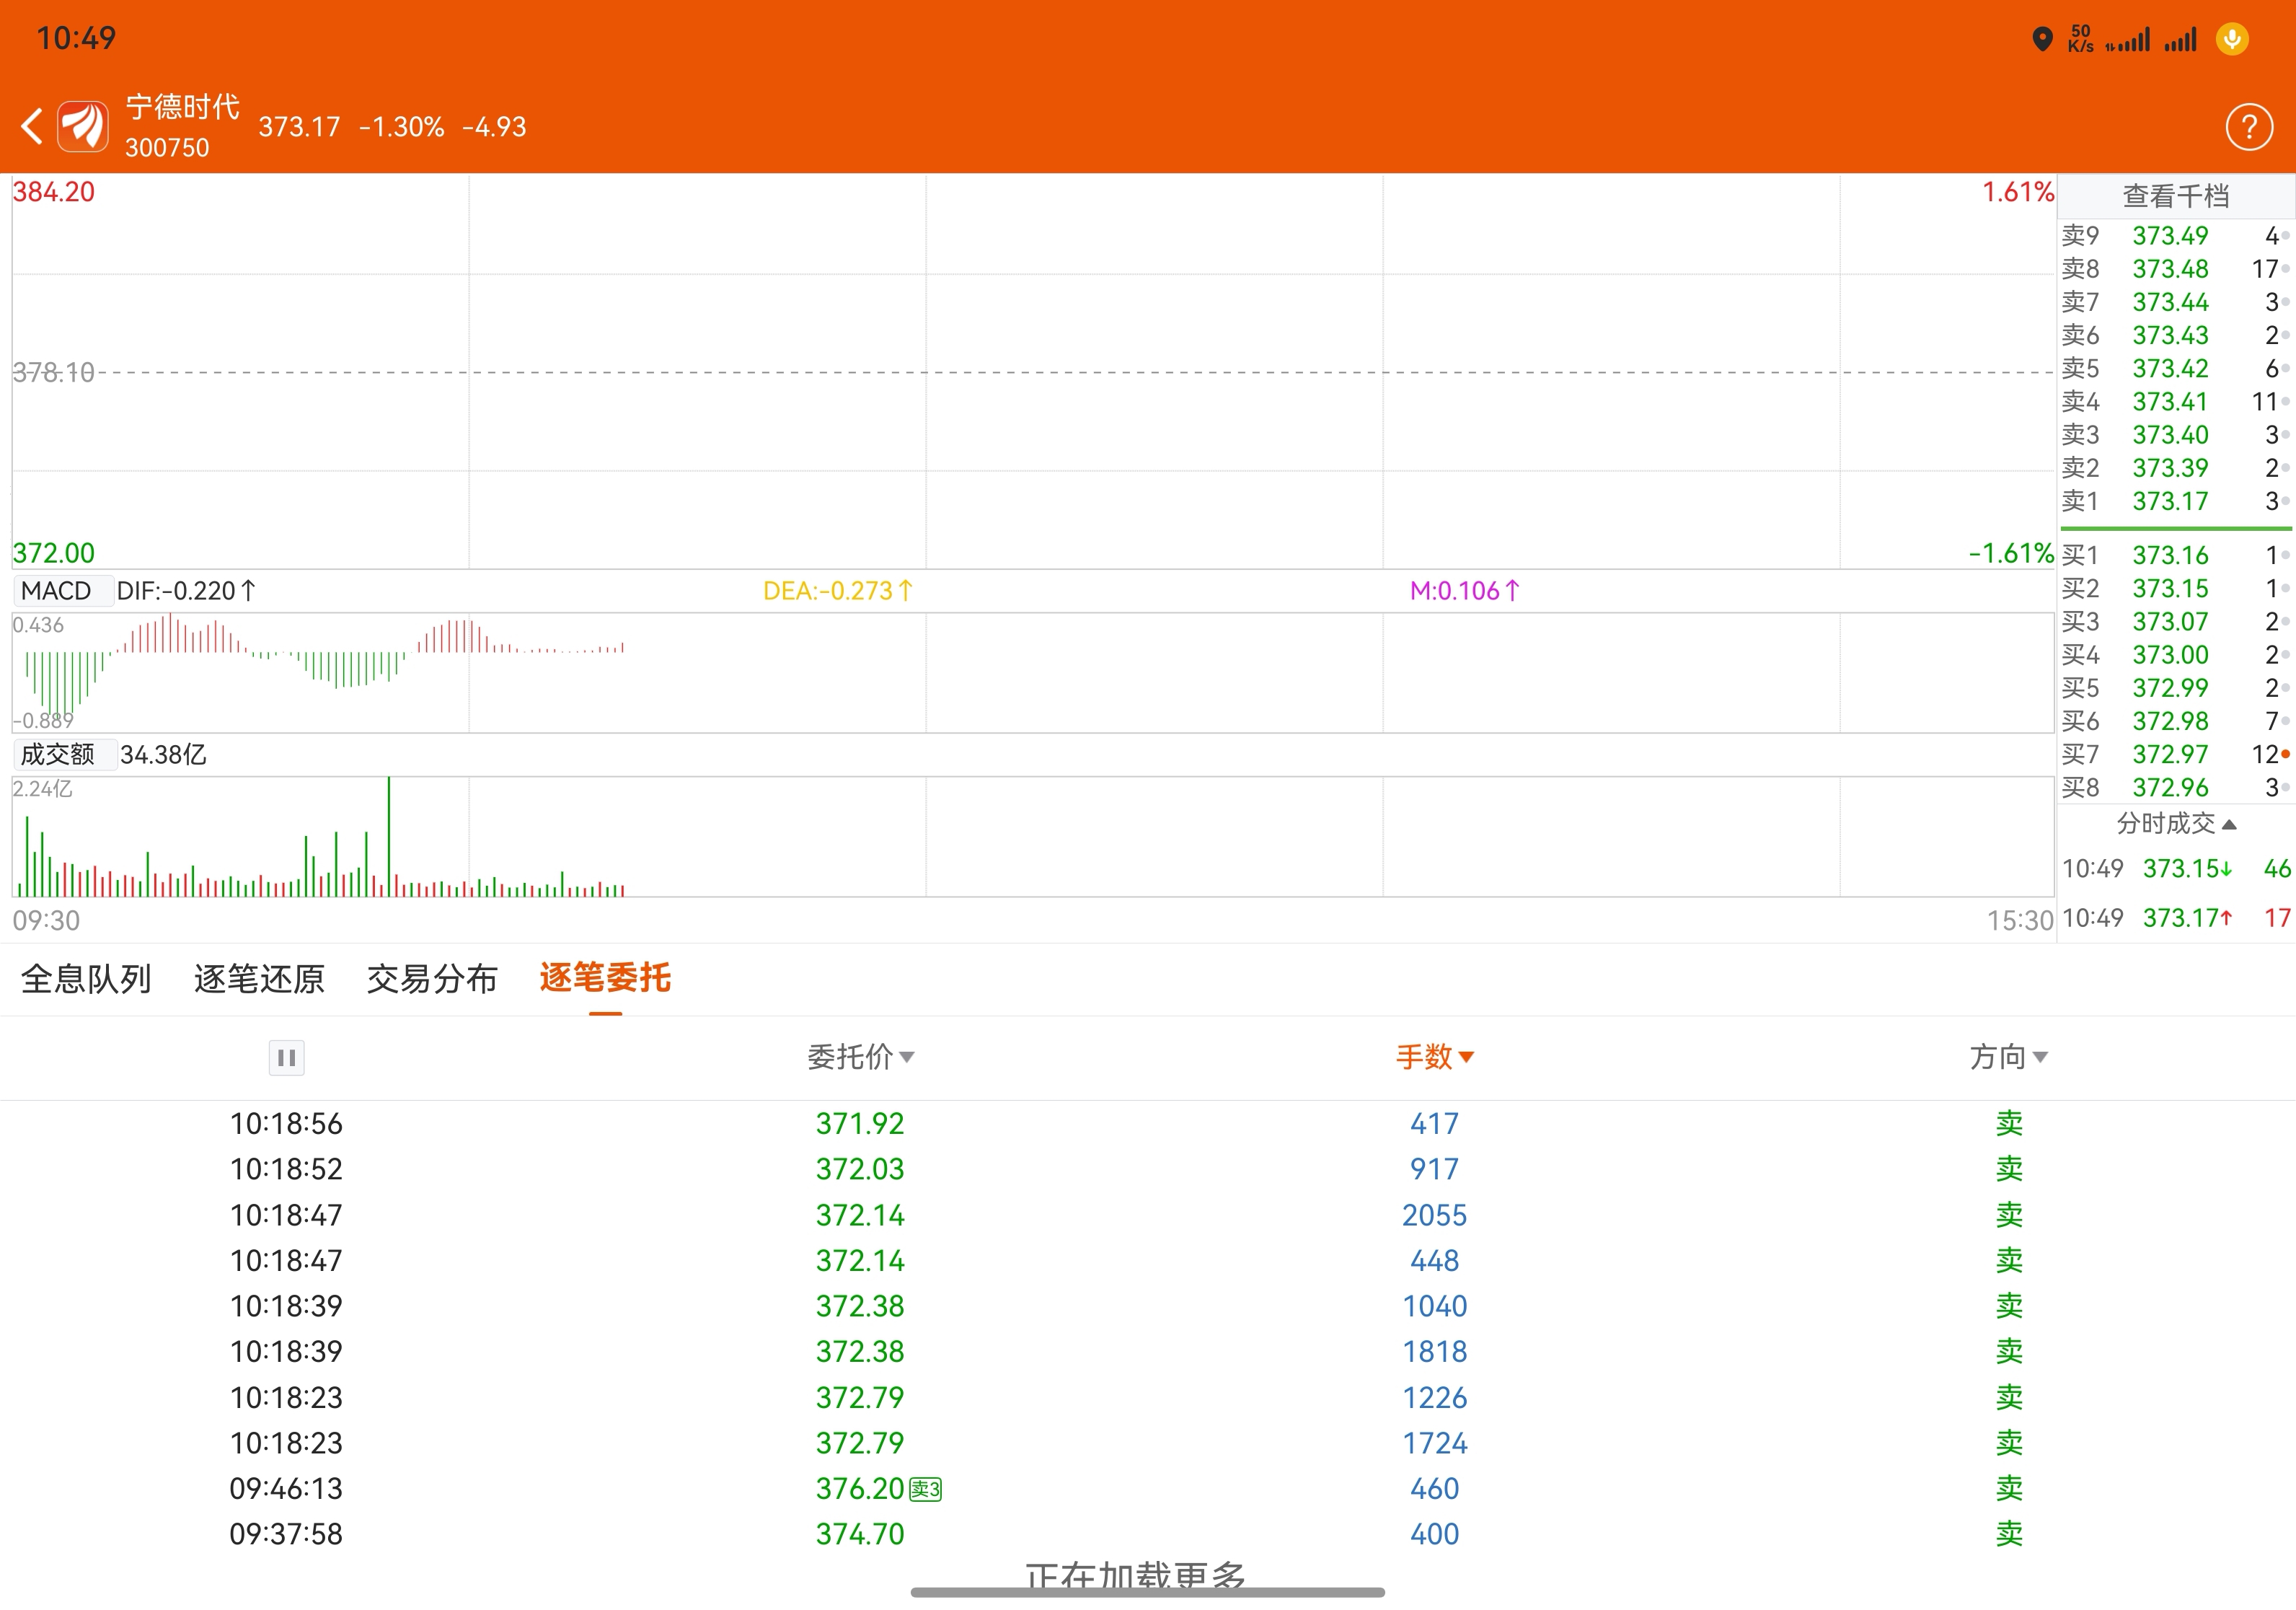Switch to the 逐笔还原 tab
Viewport: 2296px width, 1610px height.
pyautogui.click(x=259, y=978)
